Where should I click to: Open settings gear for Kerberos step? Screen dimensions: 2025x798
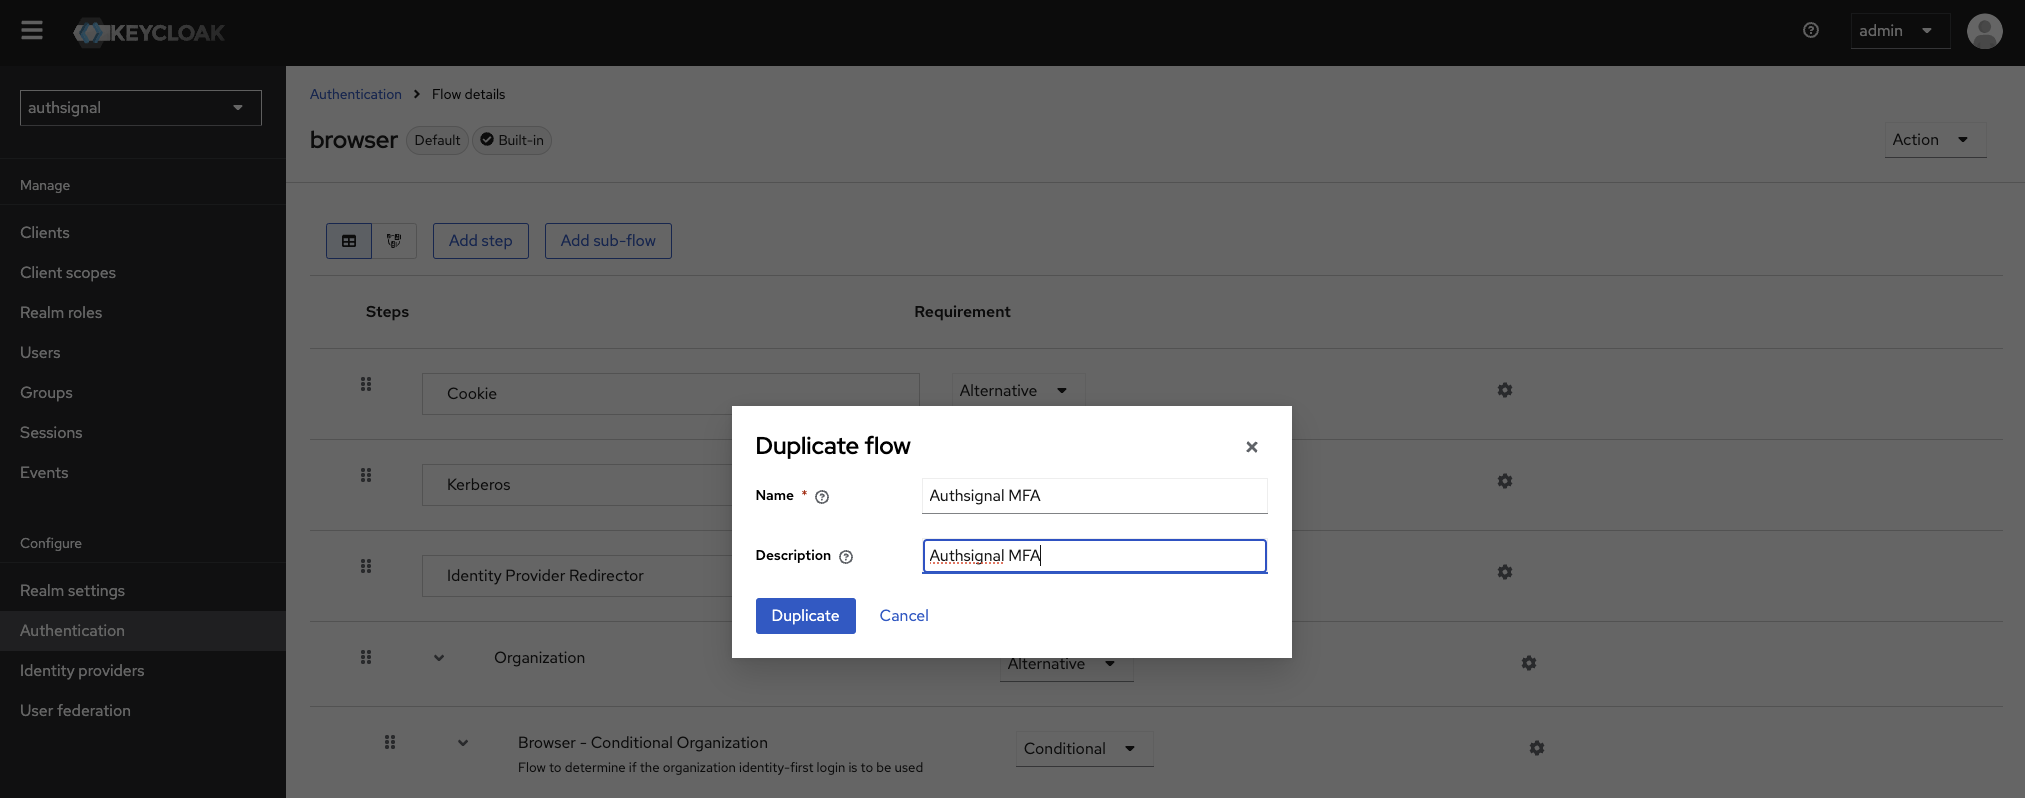point(1505,481)
